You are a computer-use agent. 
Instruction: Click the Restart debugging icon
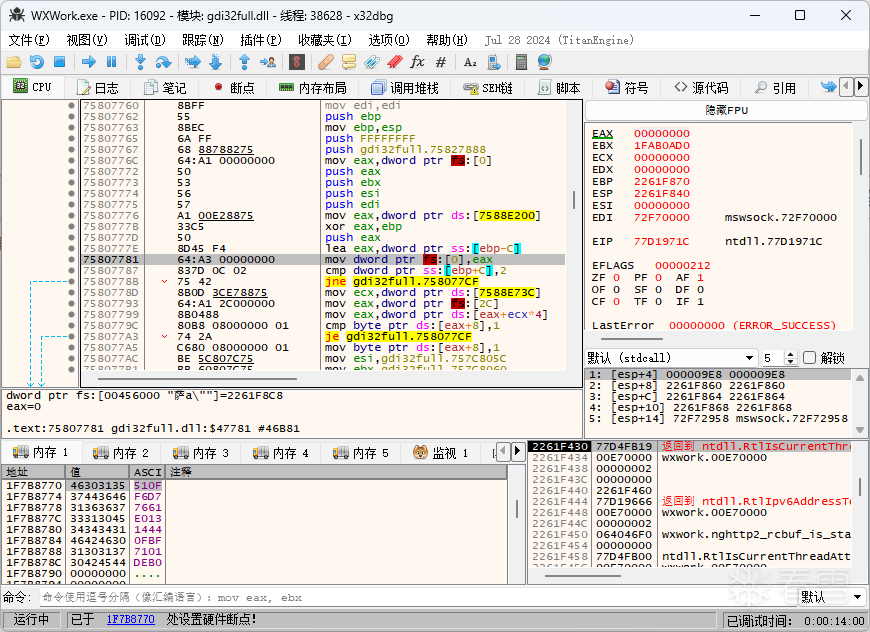(x=36, y=62)
